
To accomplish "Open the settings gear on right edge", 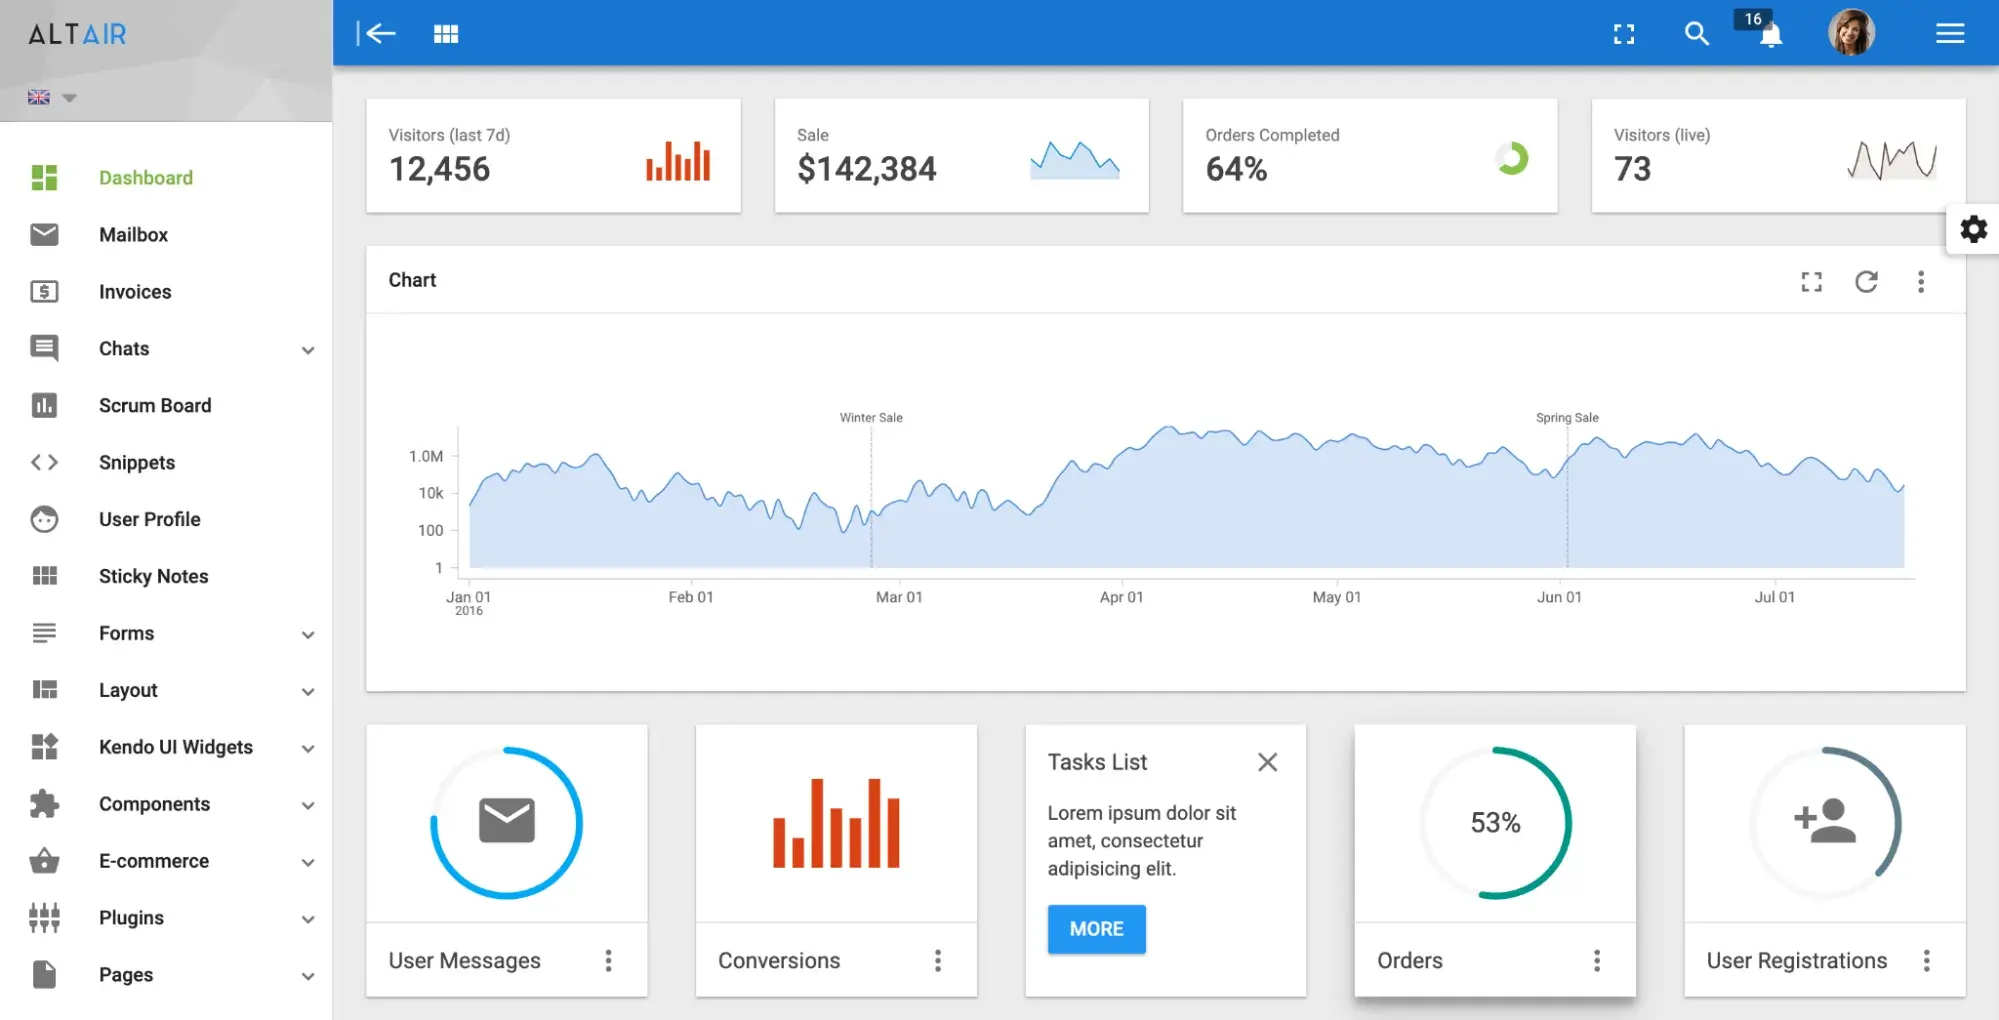I will [x=1973, y=229].
